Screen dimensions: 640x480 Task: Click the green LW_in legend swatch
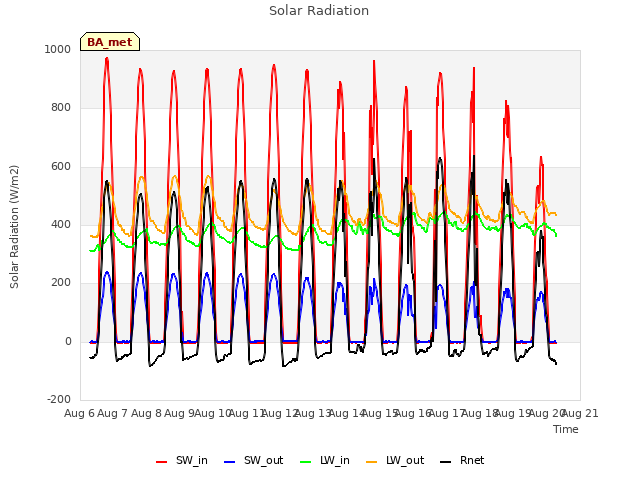pyautogui.click(x=305, y=462)
